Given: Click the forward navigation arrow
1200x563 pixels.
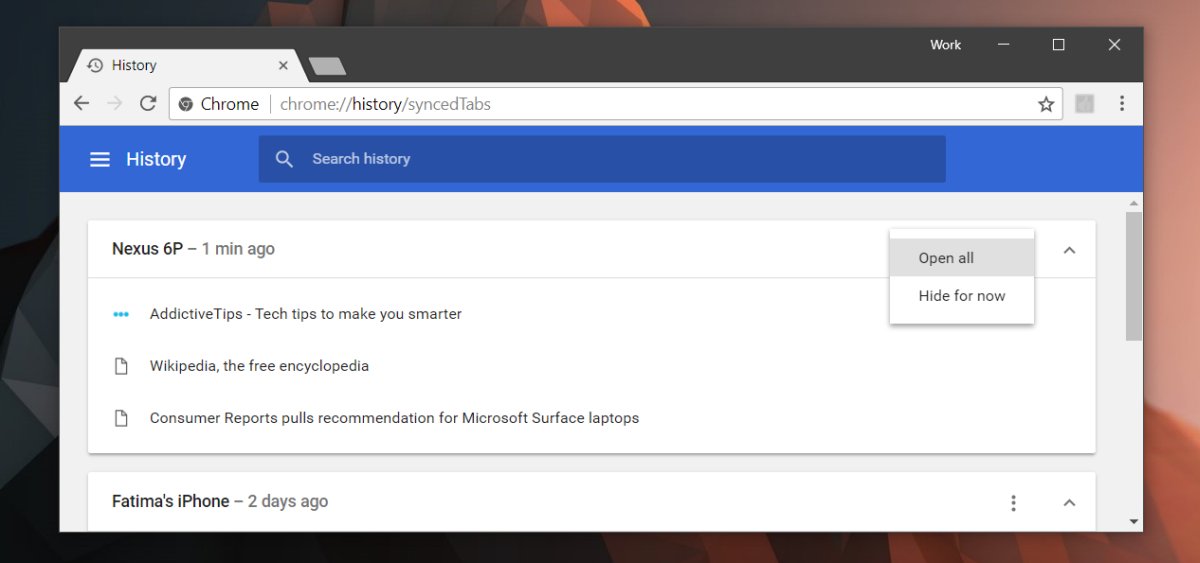Looking at the screenshot, I should 114,104.
